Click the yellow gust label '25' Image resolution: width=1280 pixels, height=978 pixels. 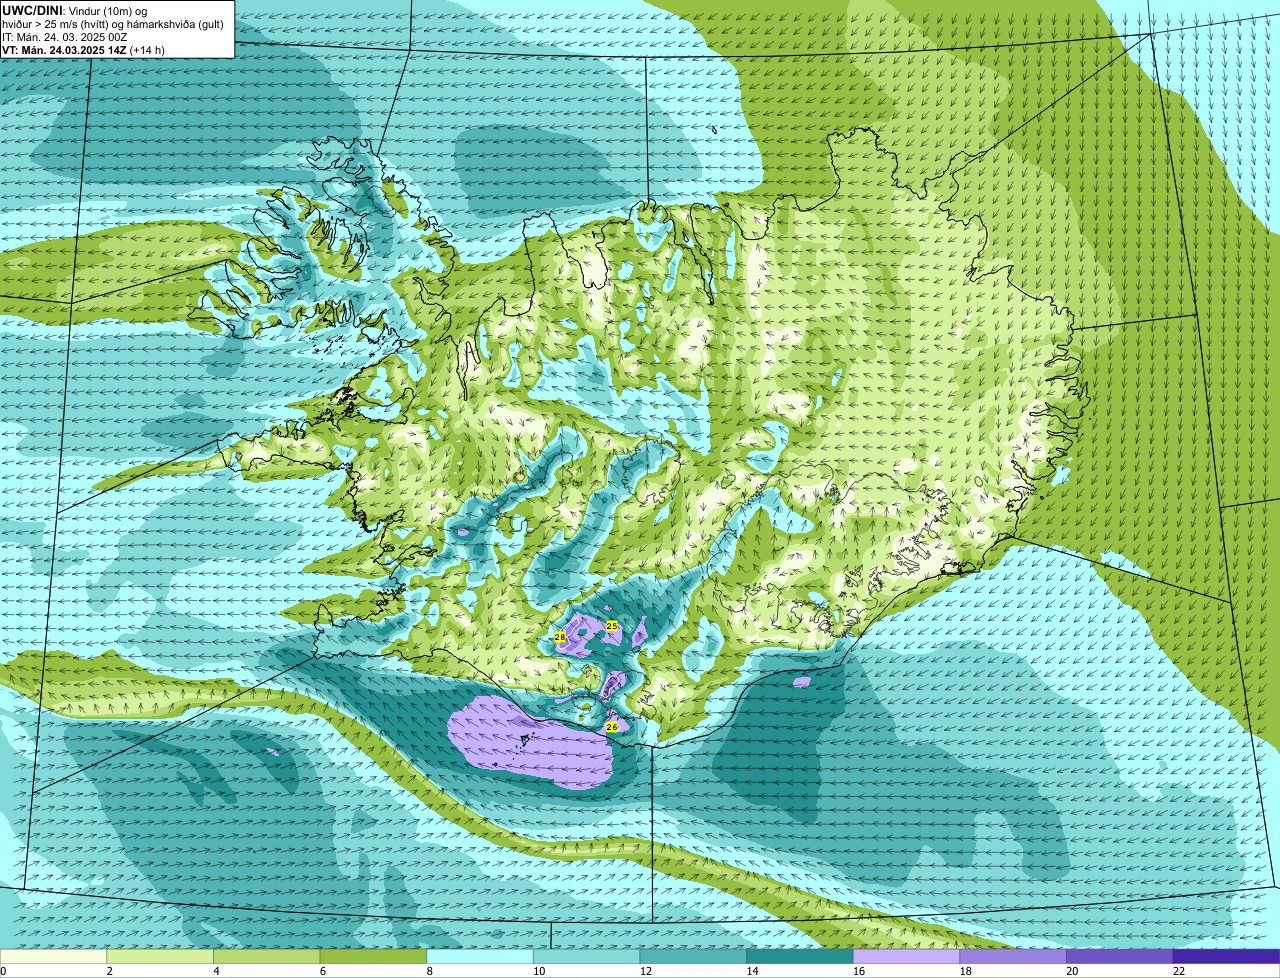[x=612, y=626]
